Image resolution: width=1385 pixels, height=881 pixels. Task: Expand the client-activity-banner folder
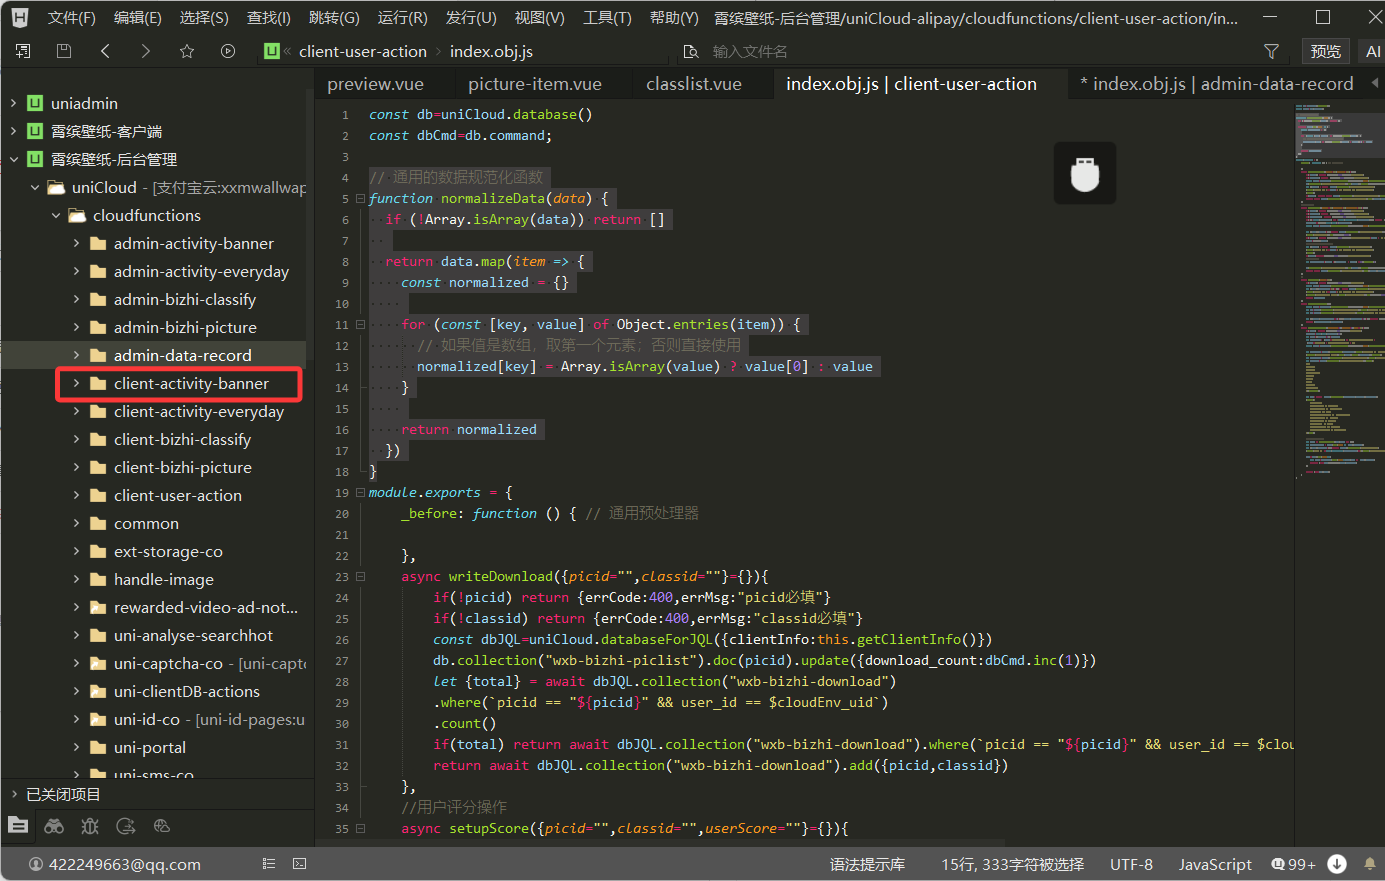(77, 383)
